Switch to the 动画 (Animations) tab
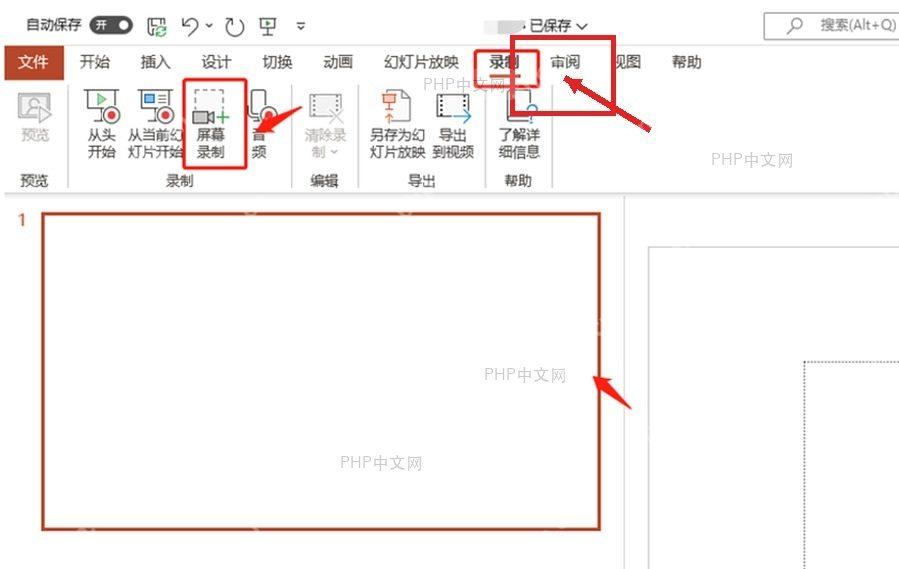 click(x=338, y=62)
